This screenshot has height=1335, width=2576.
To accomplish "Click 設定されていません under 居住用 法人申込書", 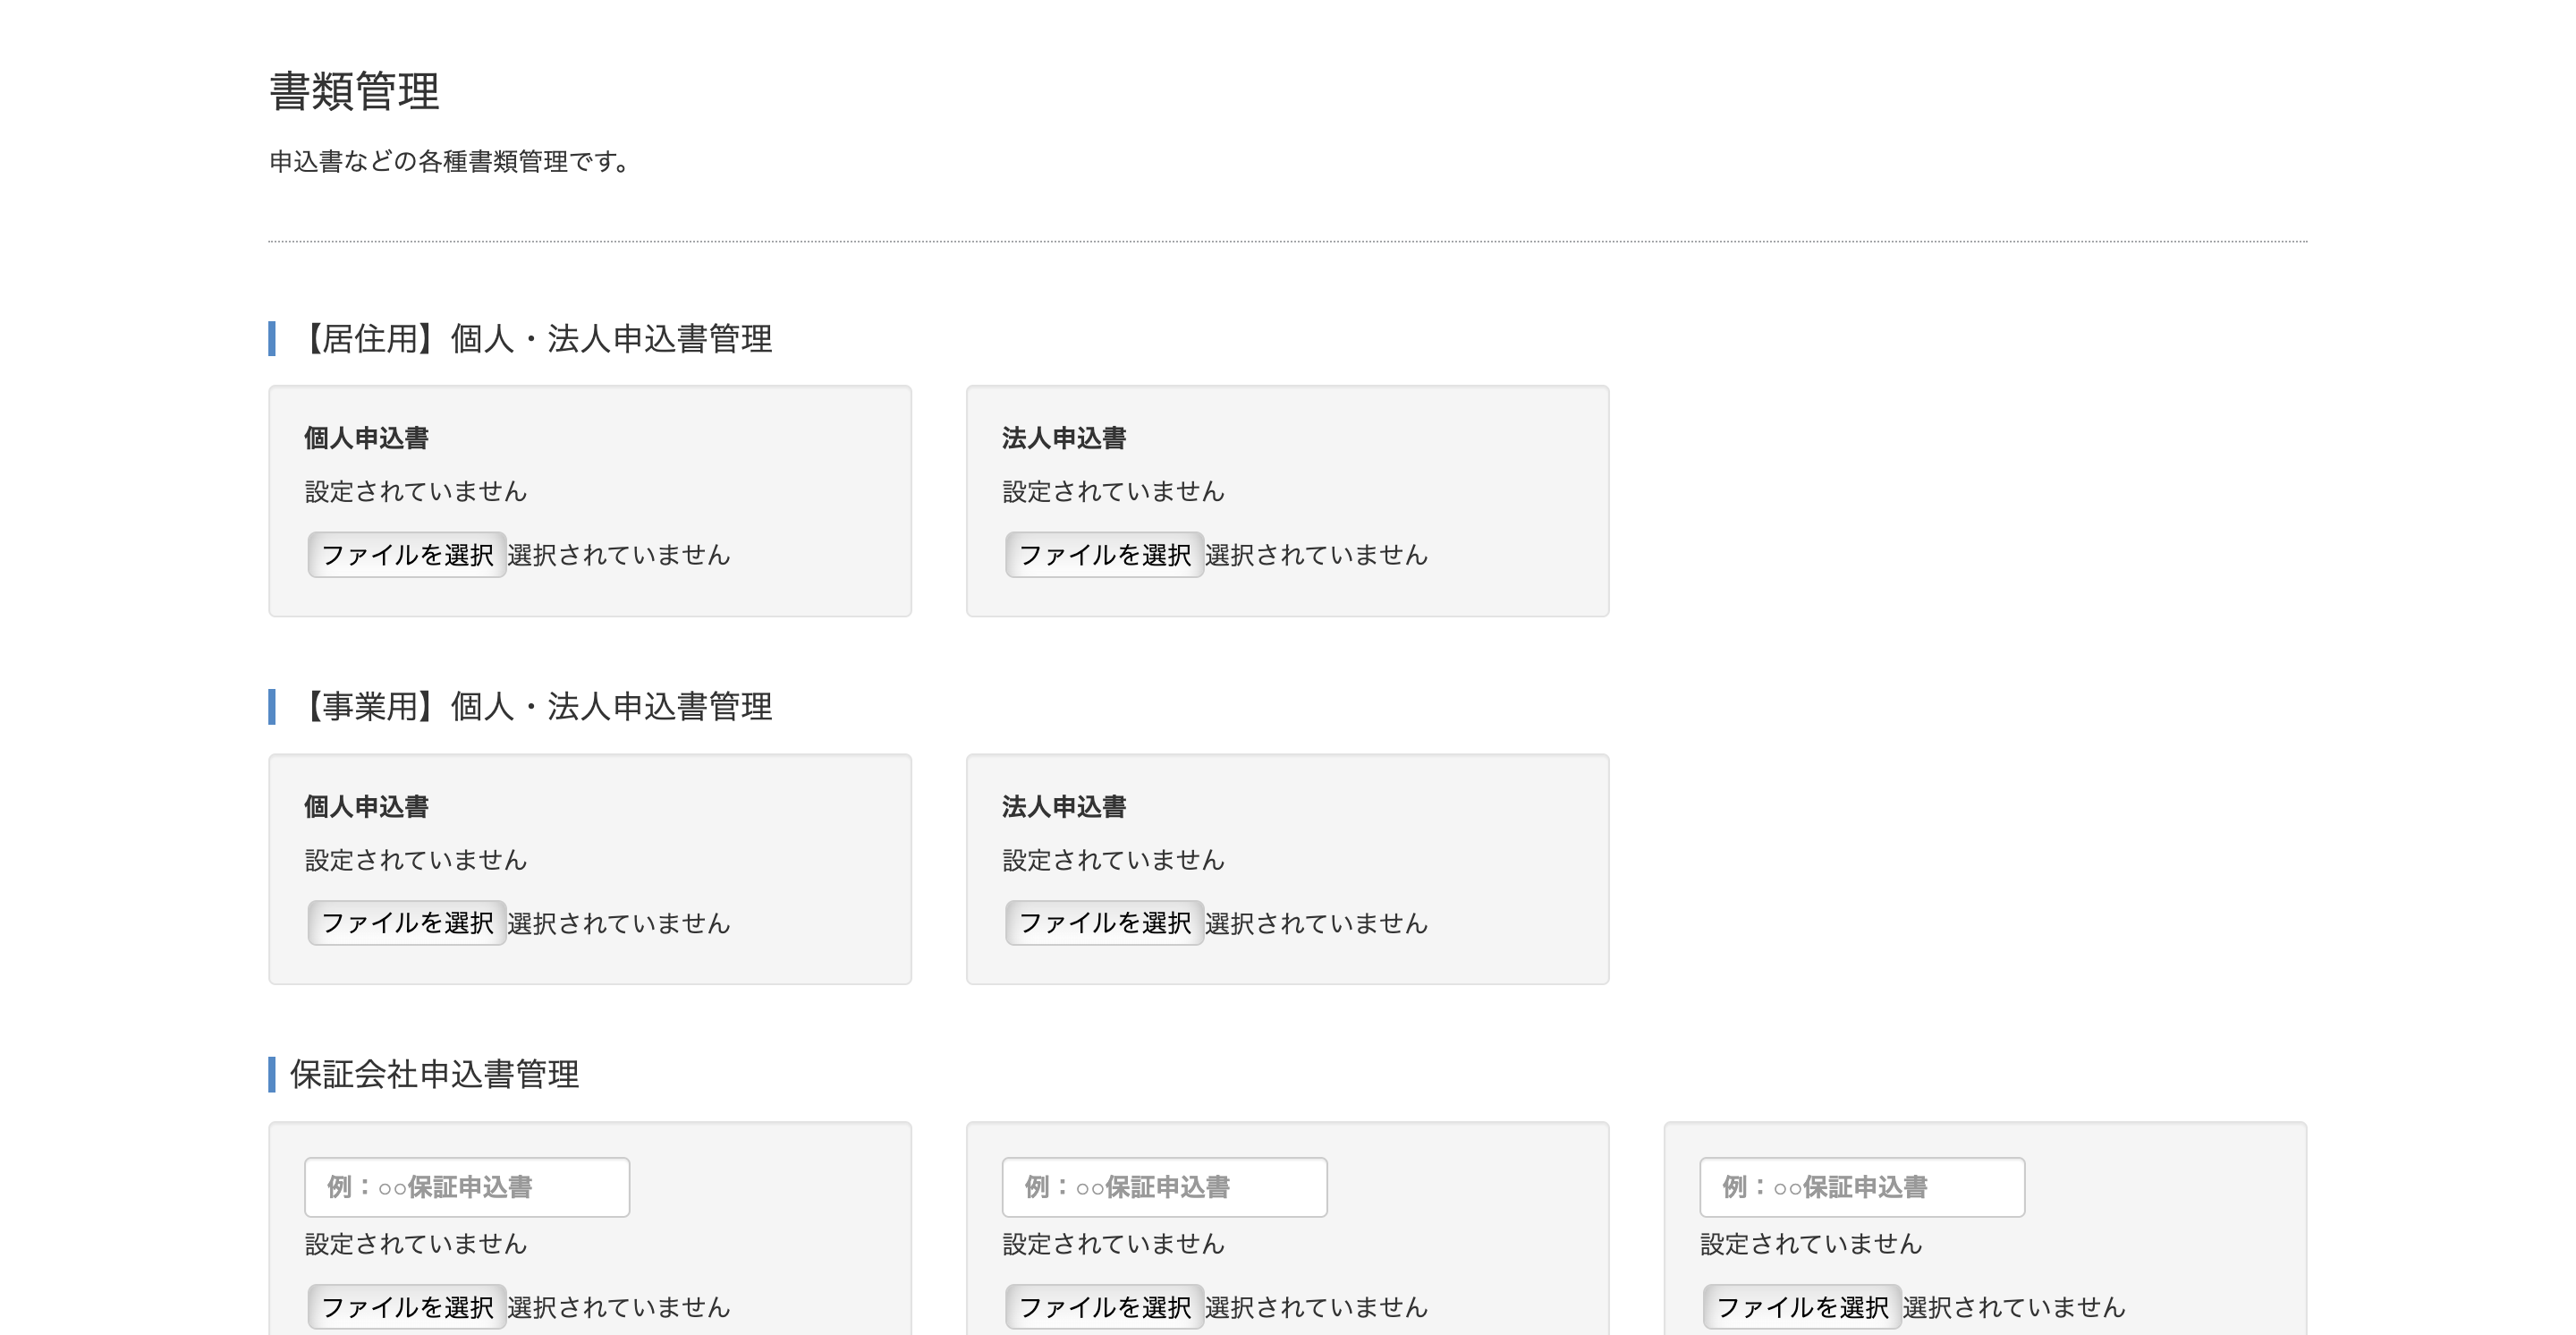I will pyautogui.click(x=1114, y=492).
